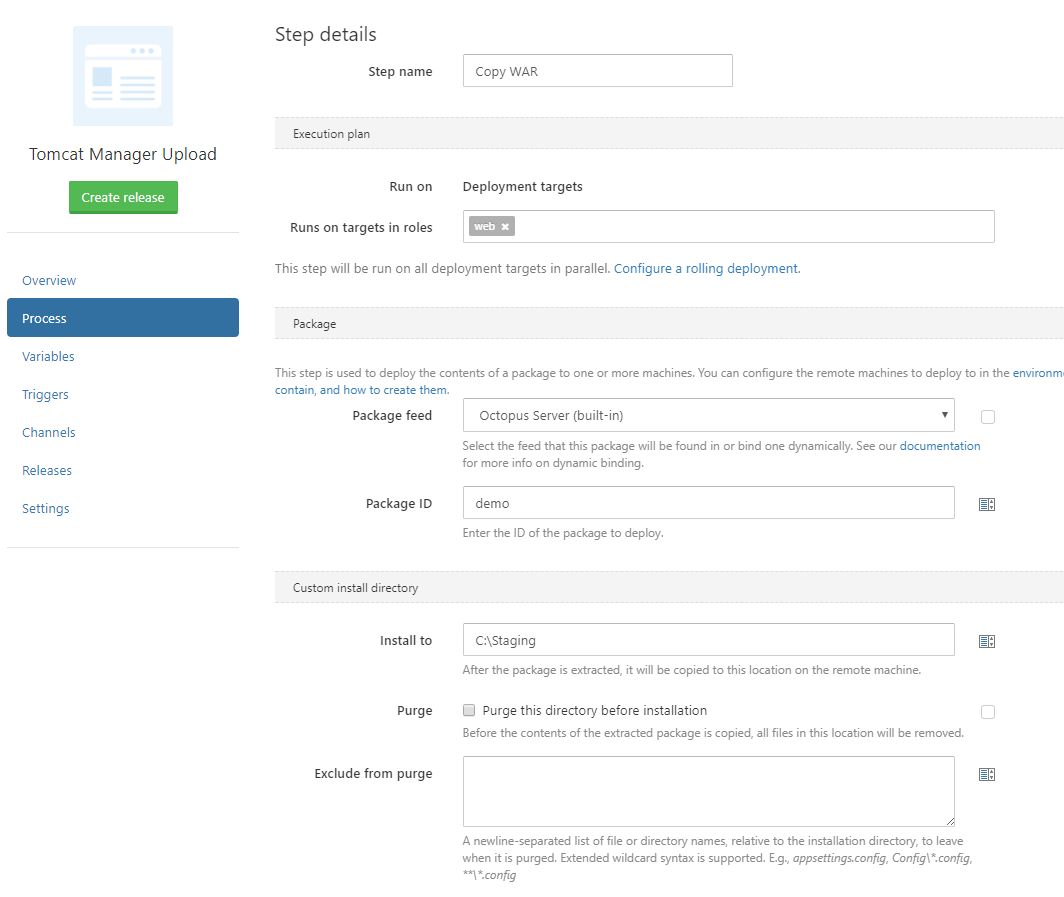Screen dimensions: 1064x897
Task: Open the Package feed dropdown
Action: 708,415
